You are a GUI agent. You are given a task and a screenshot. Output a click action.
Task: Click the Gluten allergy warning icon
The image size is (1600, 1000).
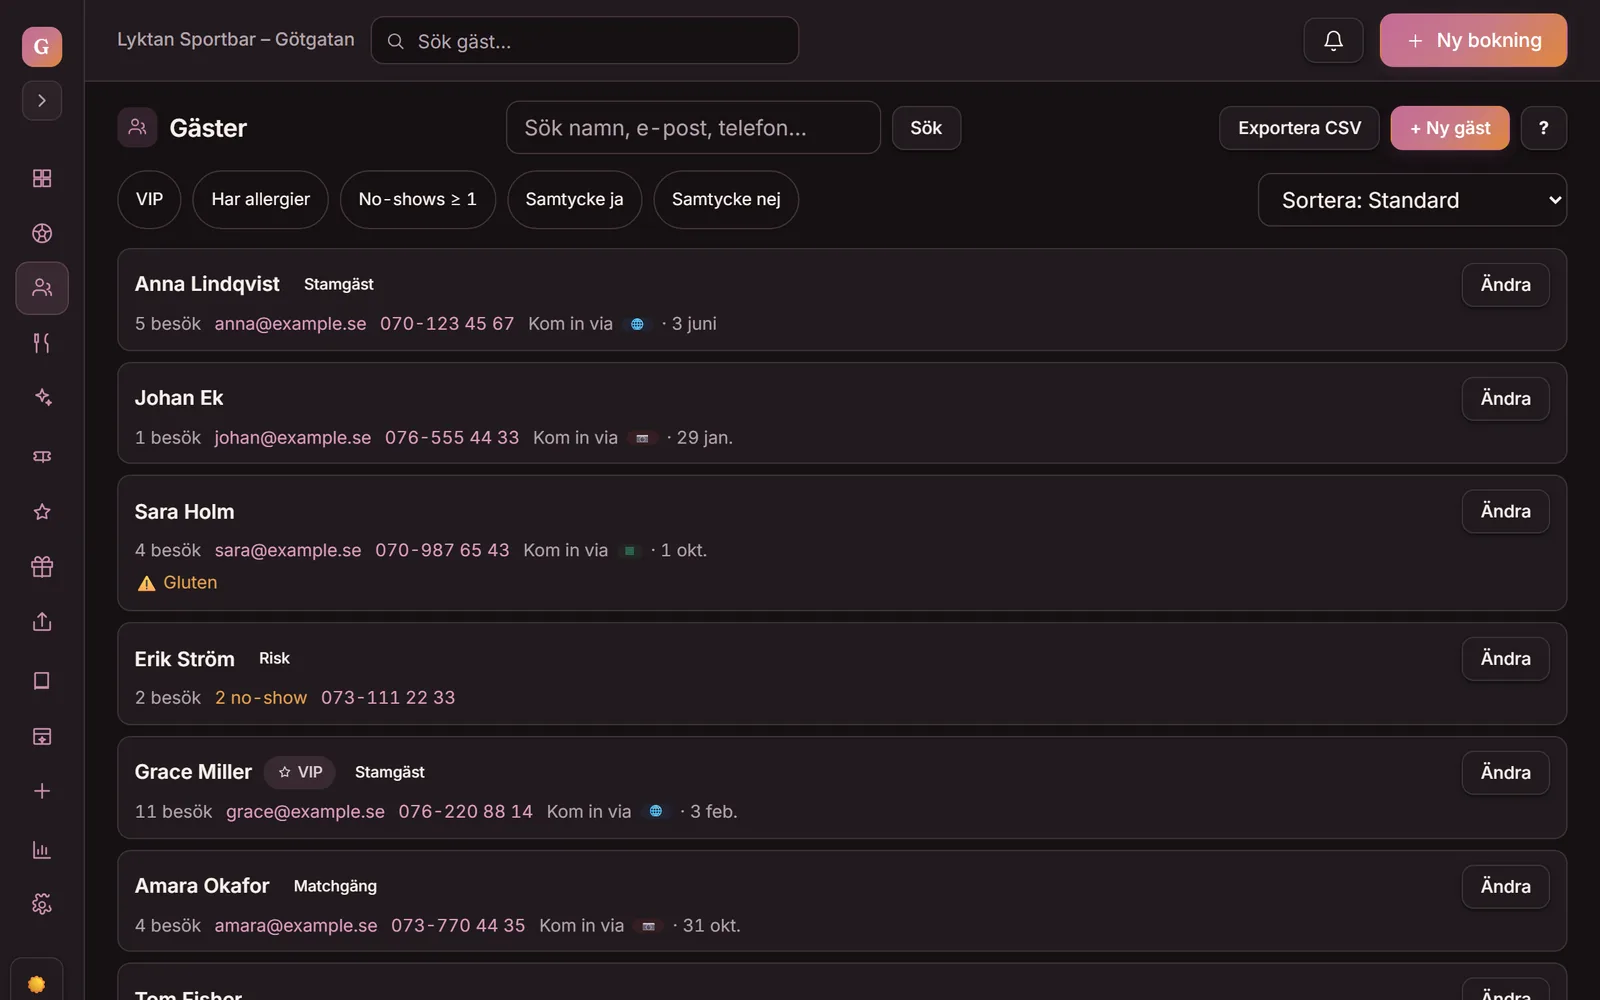pos(146,583)
